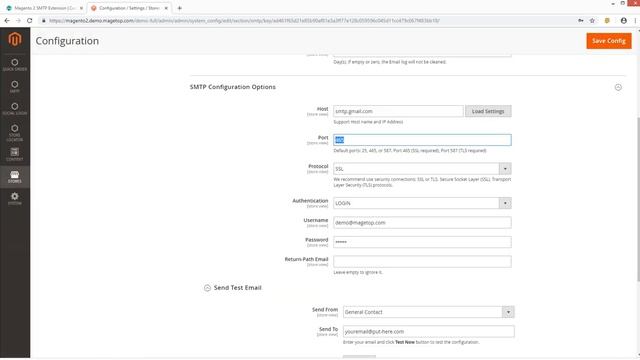Focus the Host field with smtp.gmail.com
640x360 pixels.
(398, 111)
